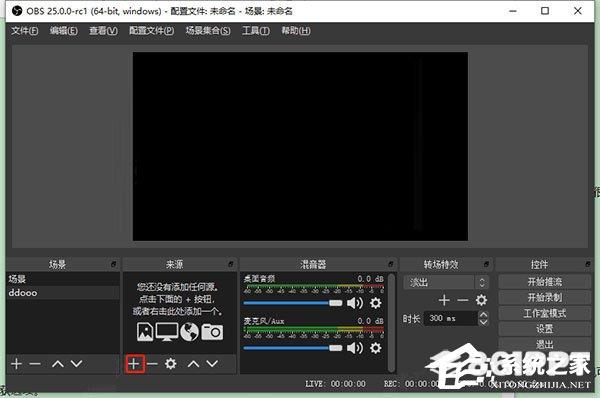Image resolution: width=600 pixels, height=398 pixels.
Task: Open the 帮助(H) menu
Action: click(296, 31)
